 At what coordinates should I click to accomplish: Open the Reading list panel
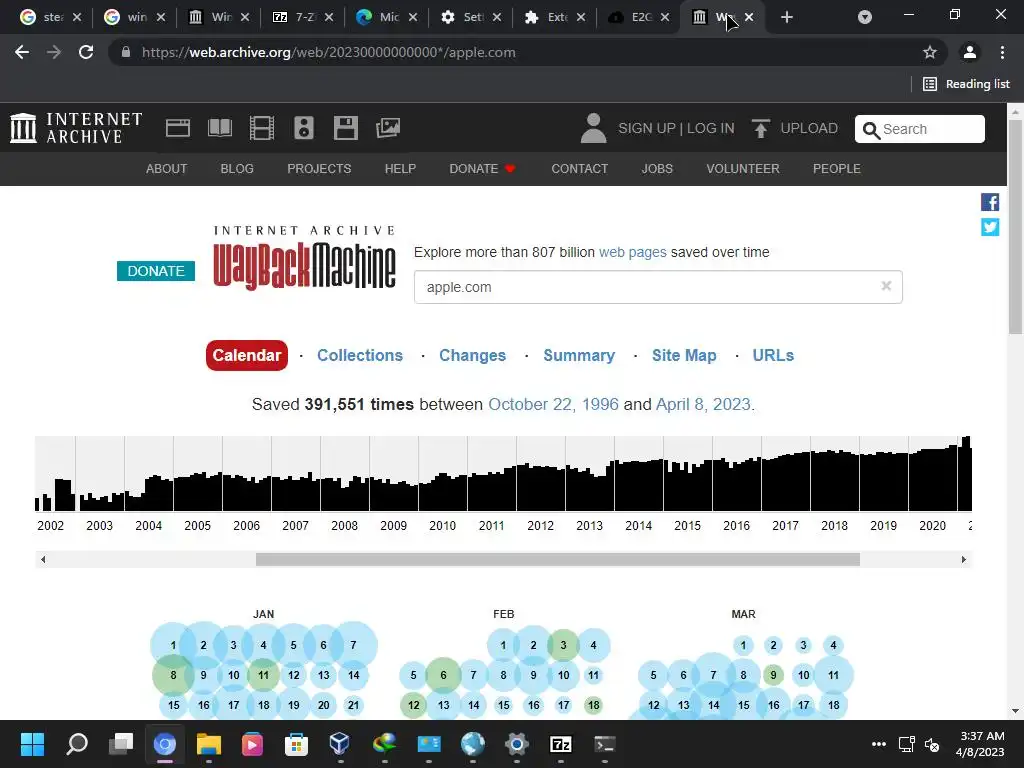(967, 84)
